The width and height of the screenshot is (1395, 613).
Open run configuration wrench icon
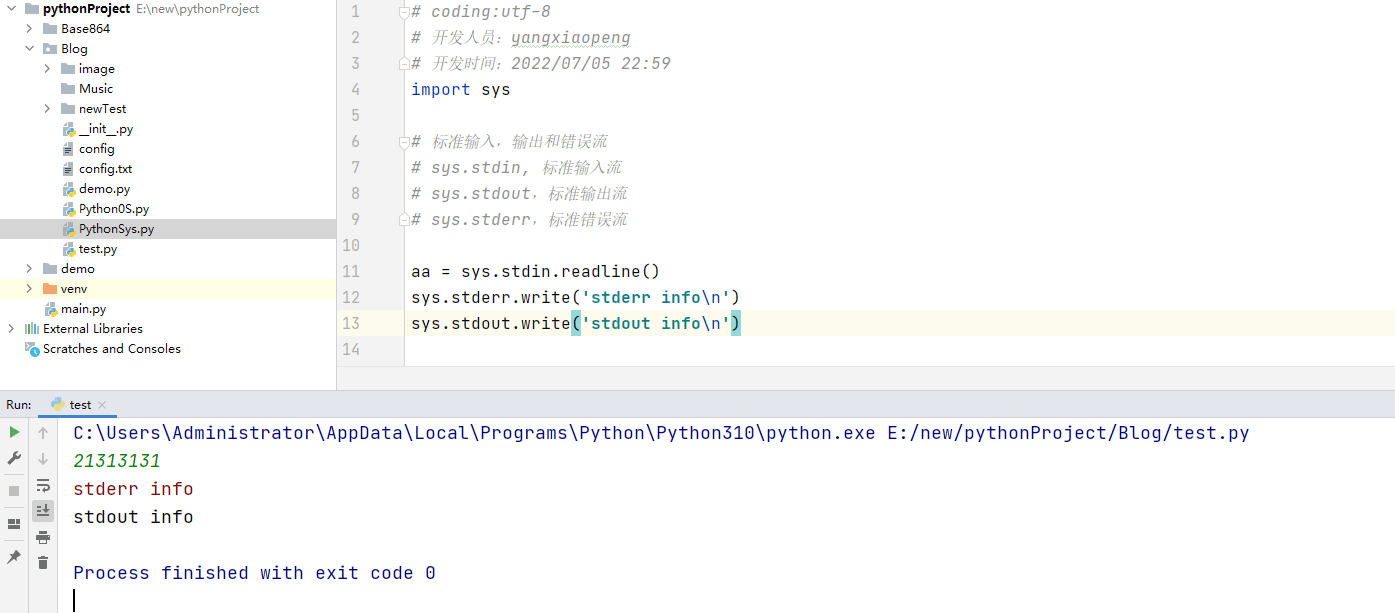(14, 458)
